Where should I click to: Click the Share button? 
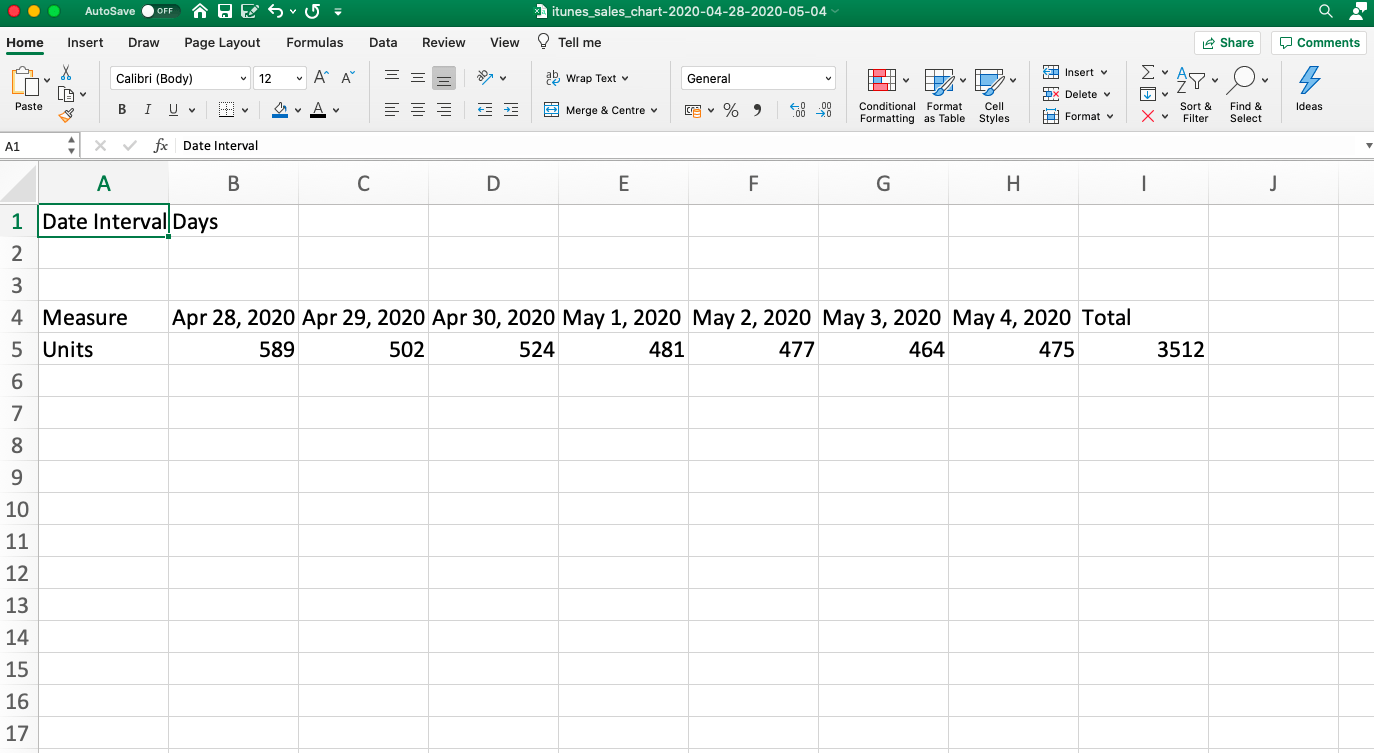tap(1227, 42)
